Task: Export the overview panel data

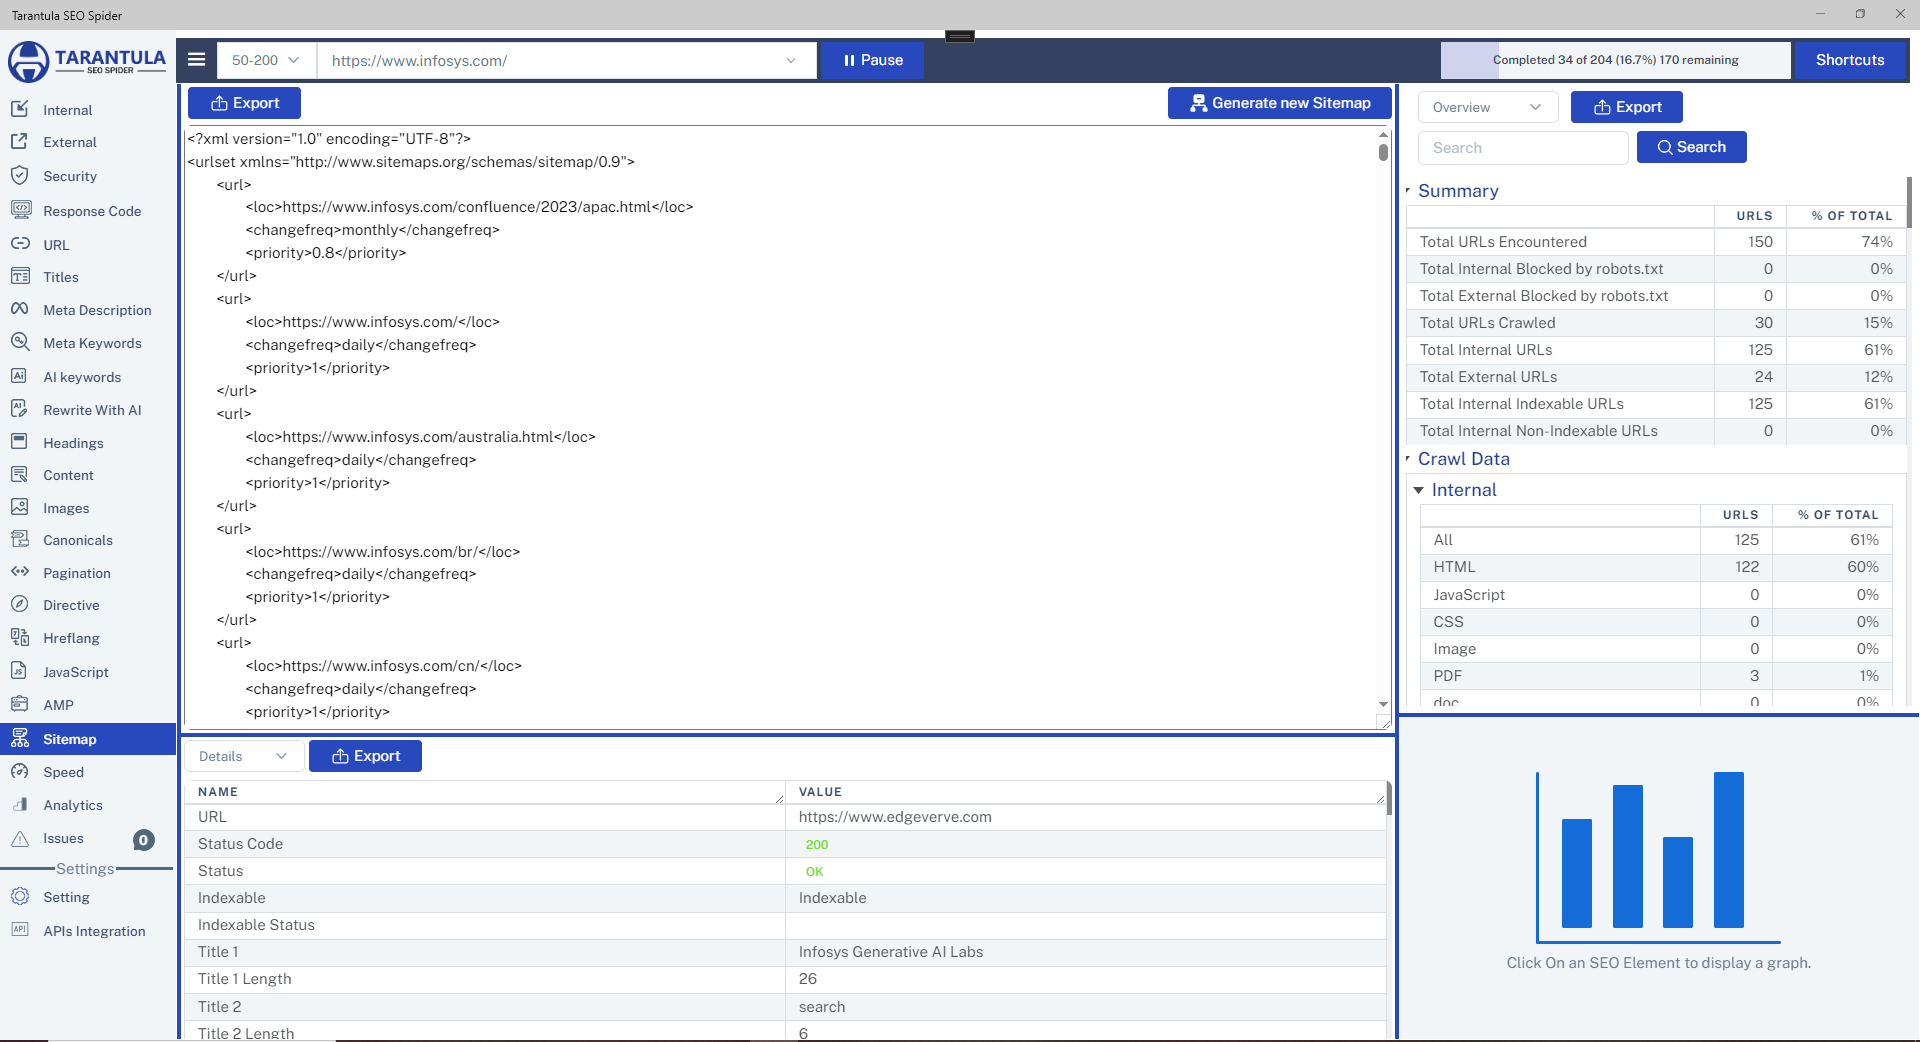Action: click(x=1627, y=107)
